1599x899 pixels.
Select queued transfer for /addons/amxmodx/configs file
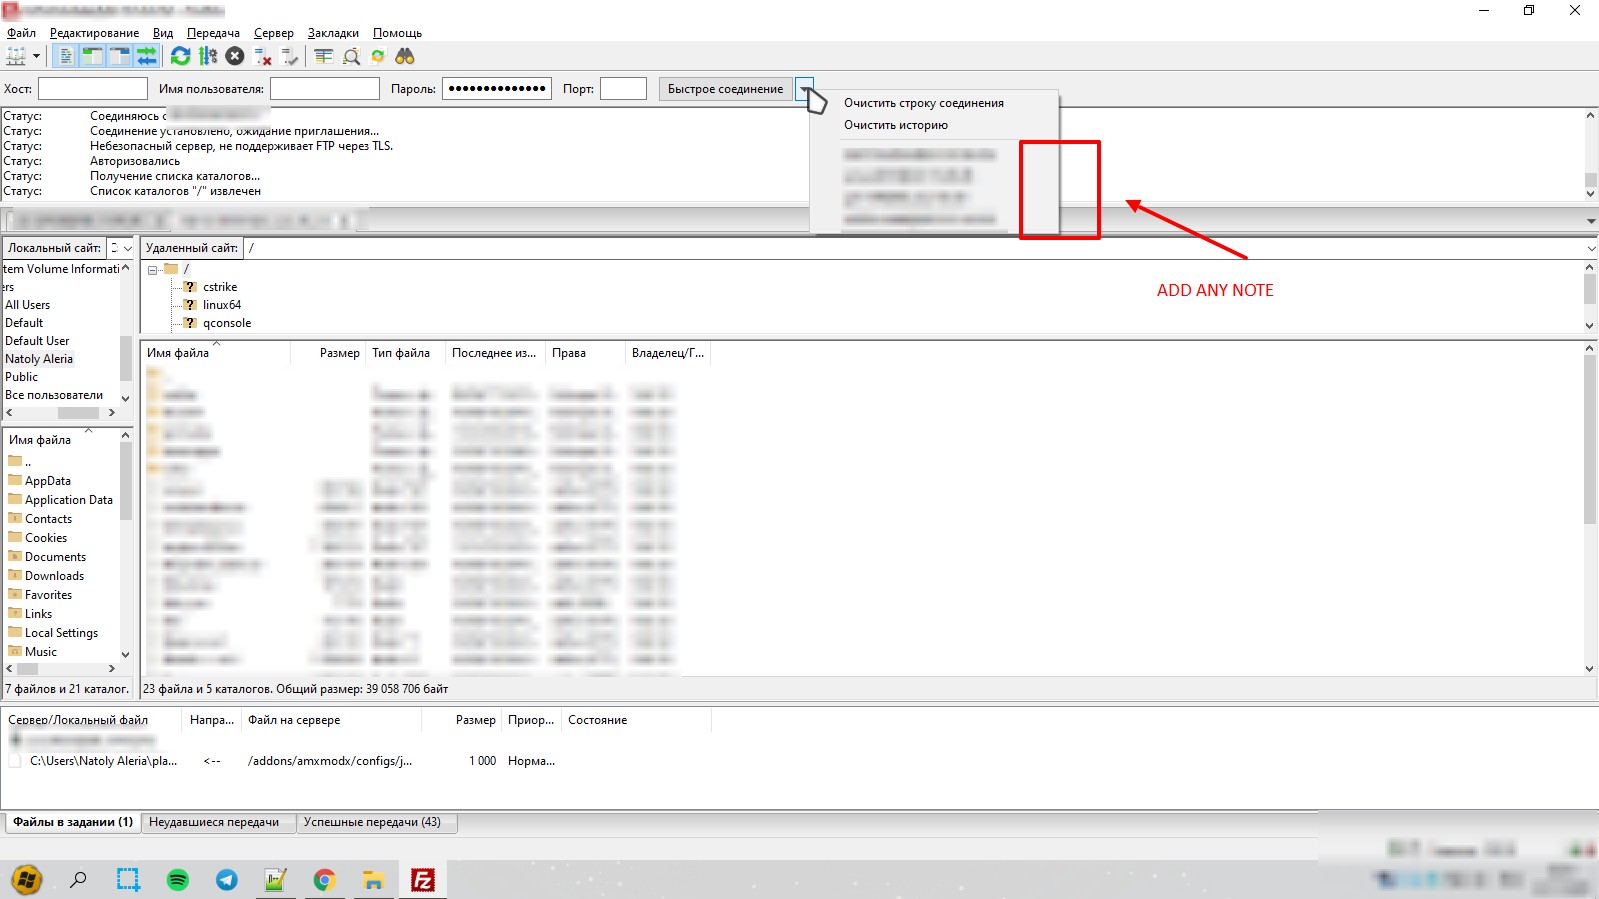pos(330,761)
